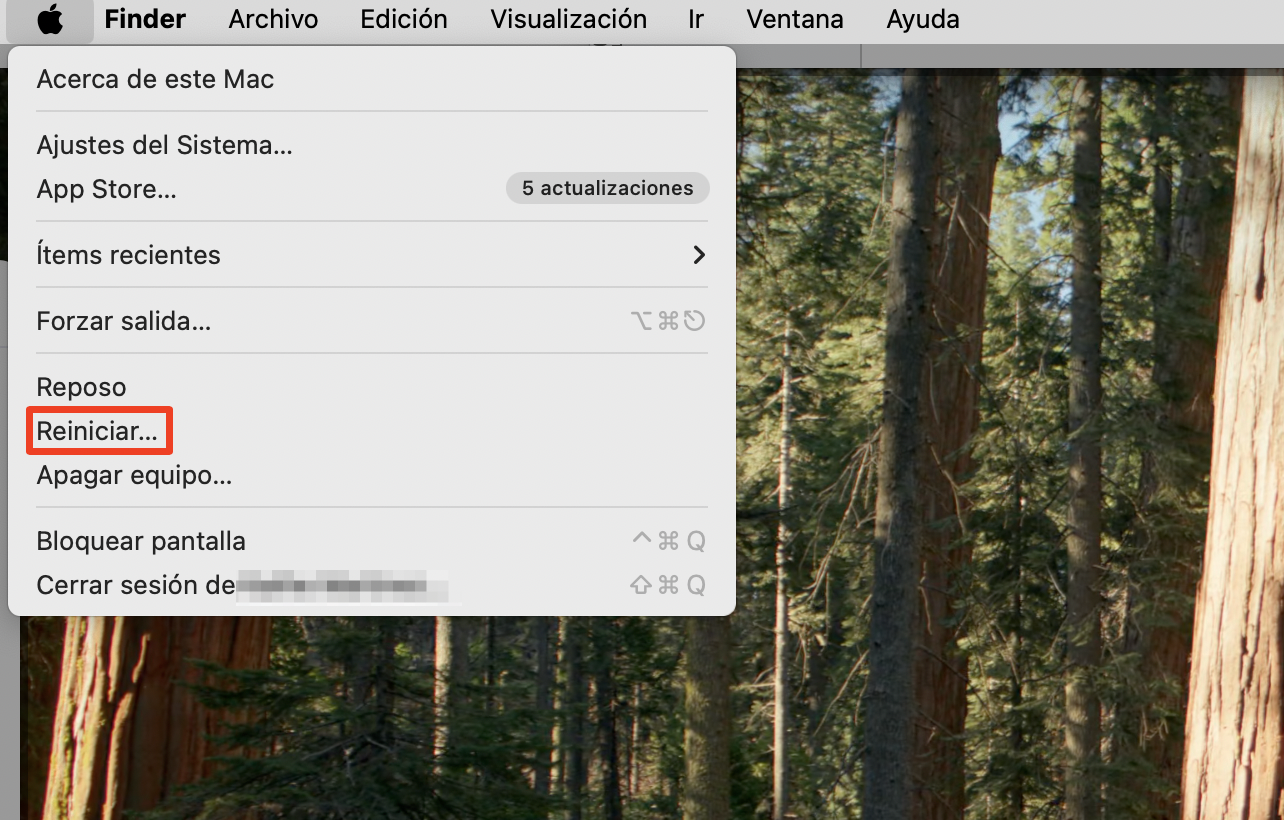Image resolution: width=1284 pixels, height=820 pixels.
Task: Expand the Ítems recientes submenu
Action: [x=128, y=255]
